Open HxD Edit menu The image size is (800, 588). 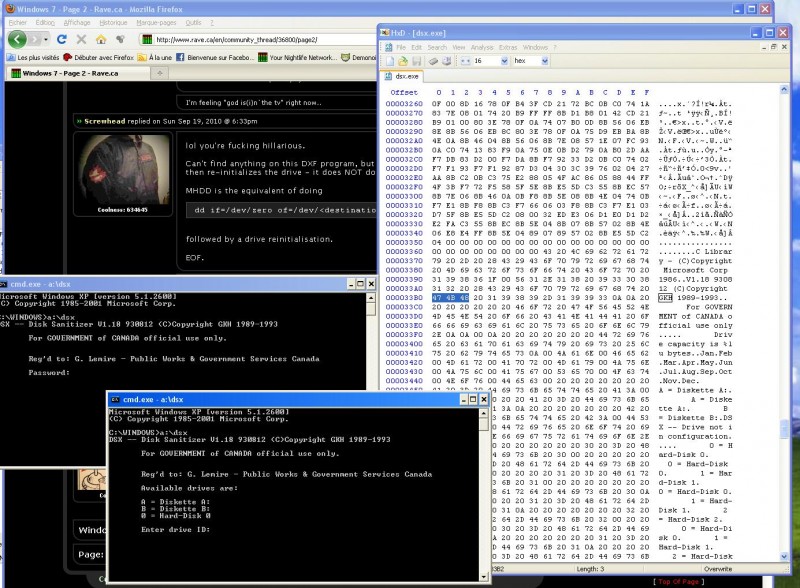click(x=416, y=47)
